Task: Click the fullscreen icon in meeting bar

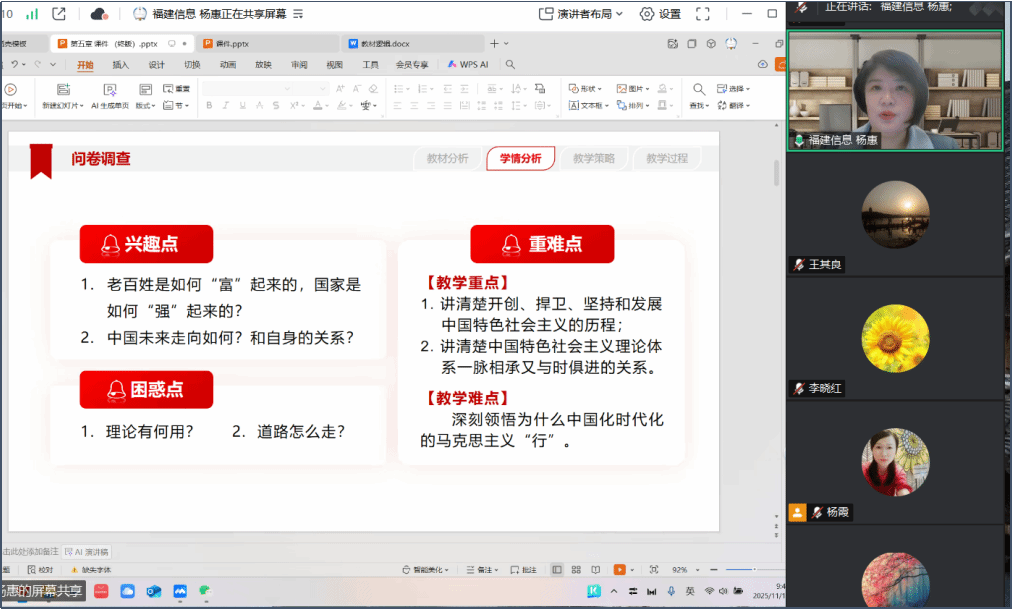Action: (x=703, y=14)
